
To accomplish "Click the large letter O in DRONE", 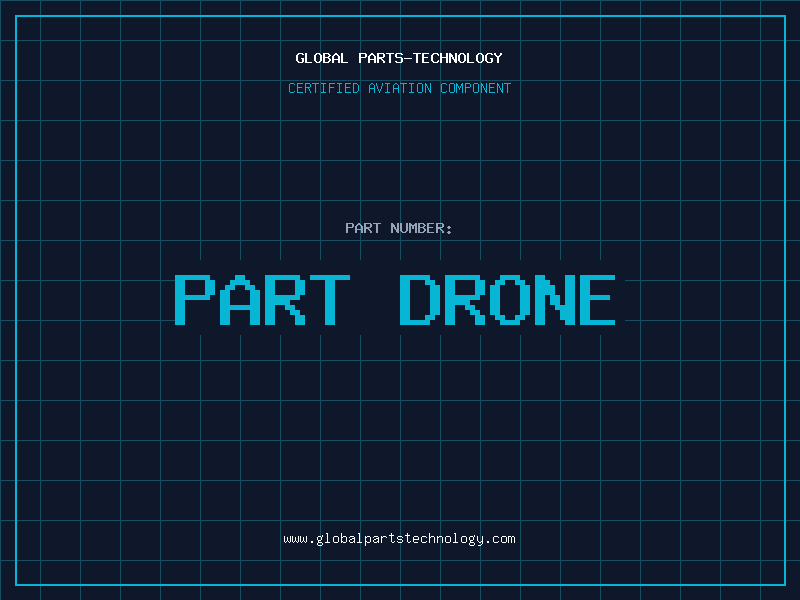I will pyautogui.click(x=508, y=300).
